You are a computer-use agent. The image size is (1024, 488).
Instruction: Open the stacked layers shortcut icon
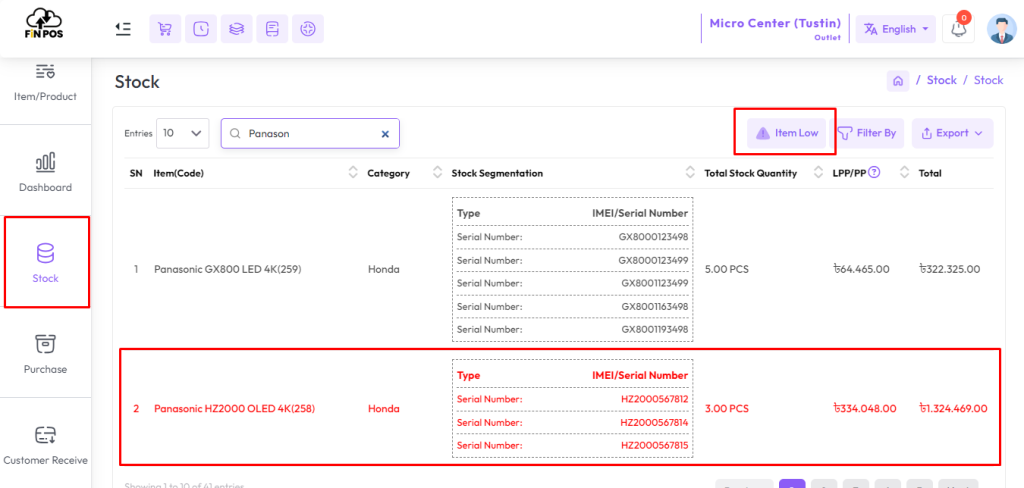point(236,29)
